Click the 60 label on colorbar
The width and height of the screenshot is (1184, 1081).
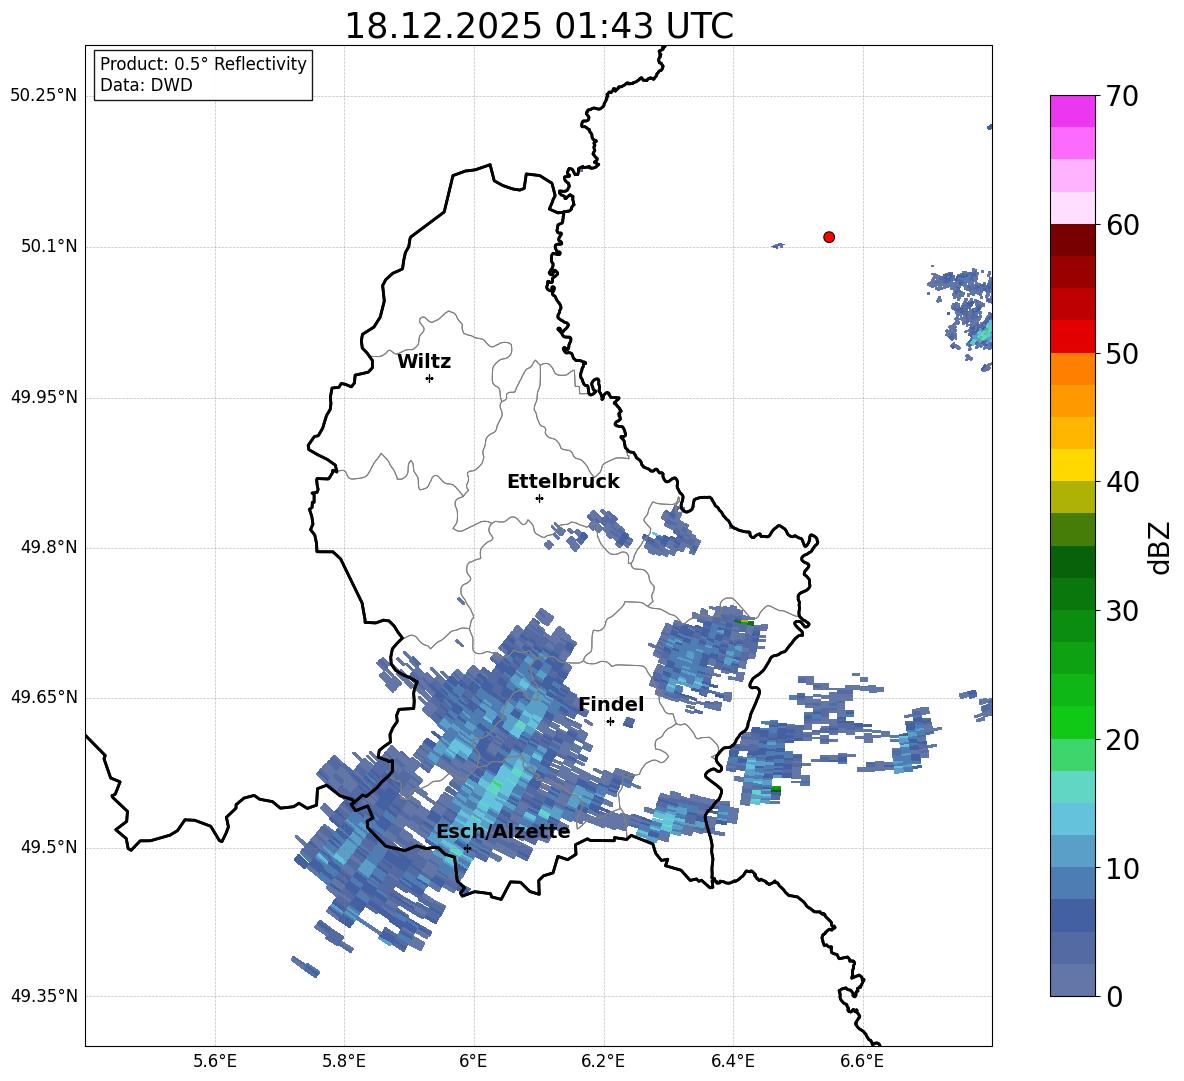[1122, 225]
